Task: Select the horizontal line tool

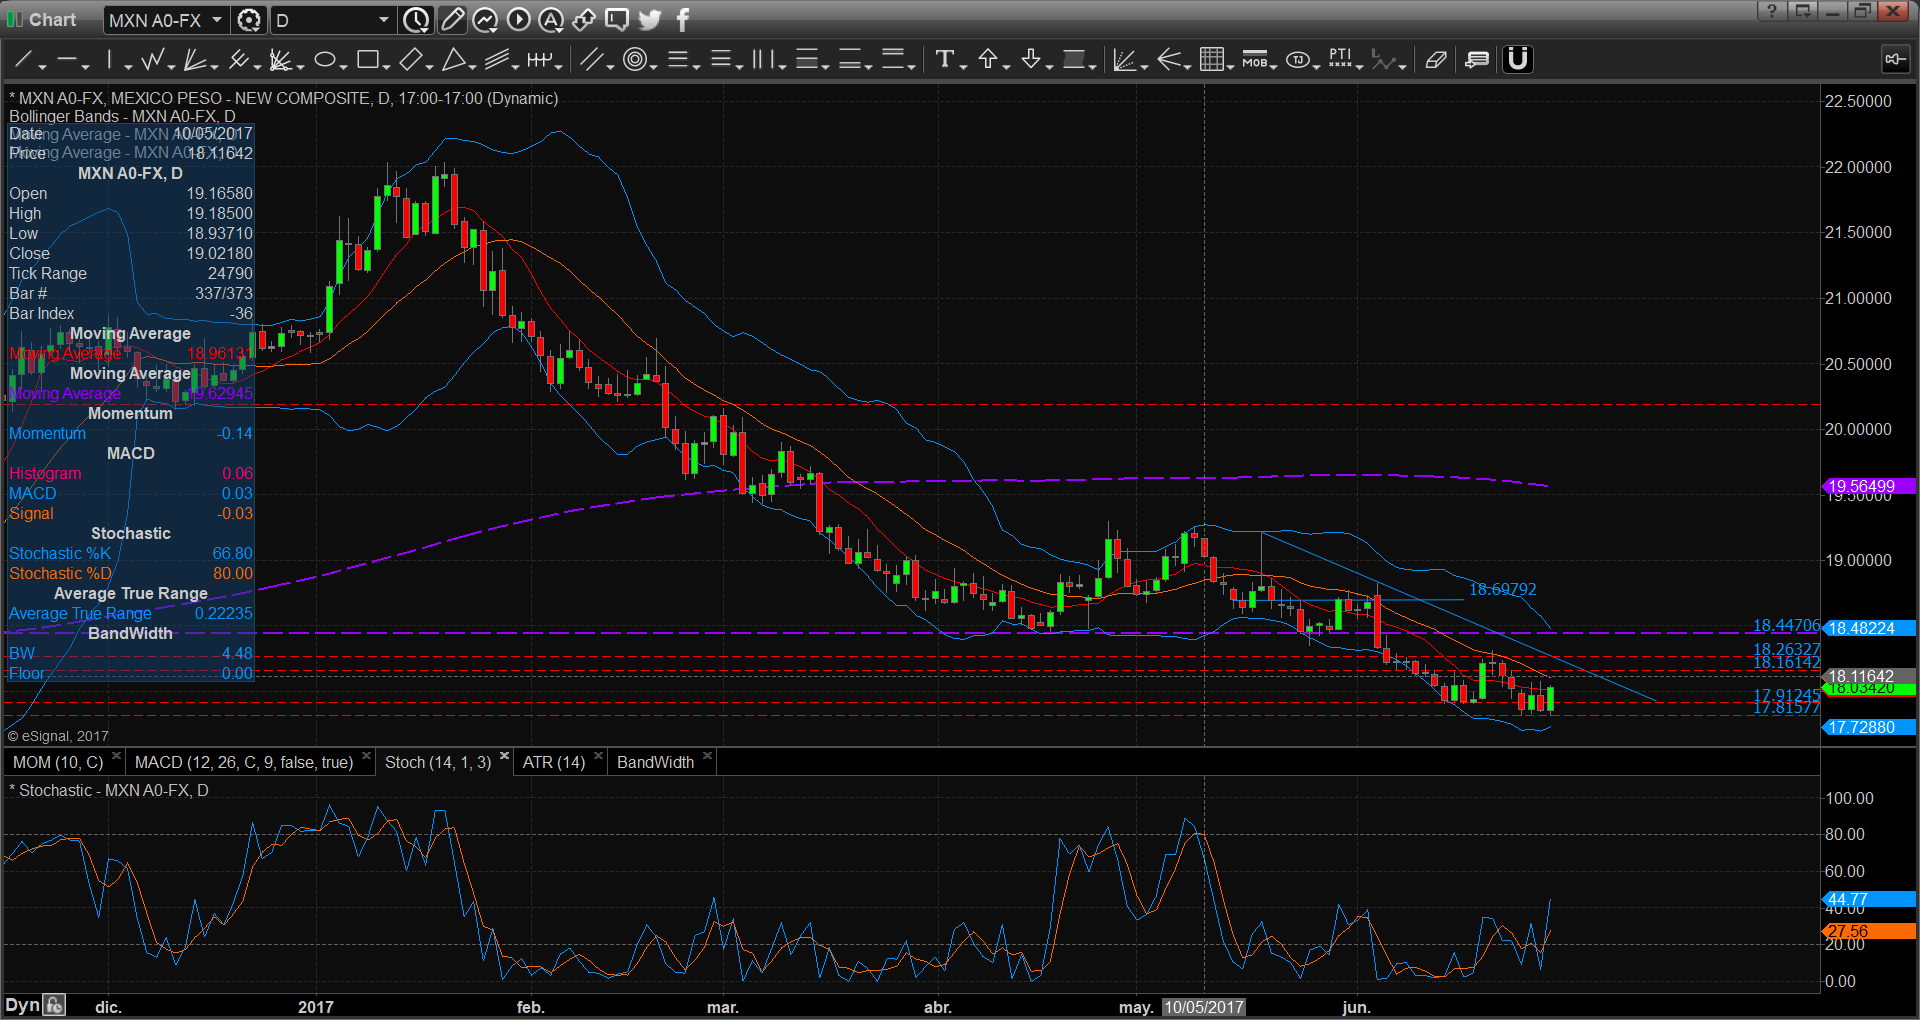Action: (x=66, y=60)
